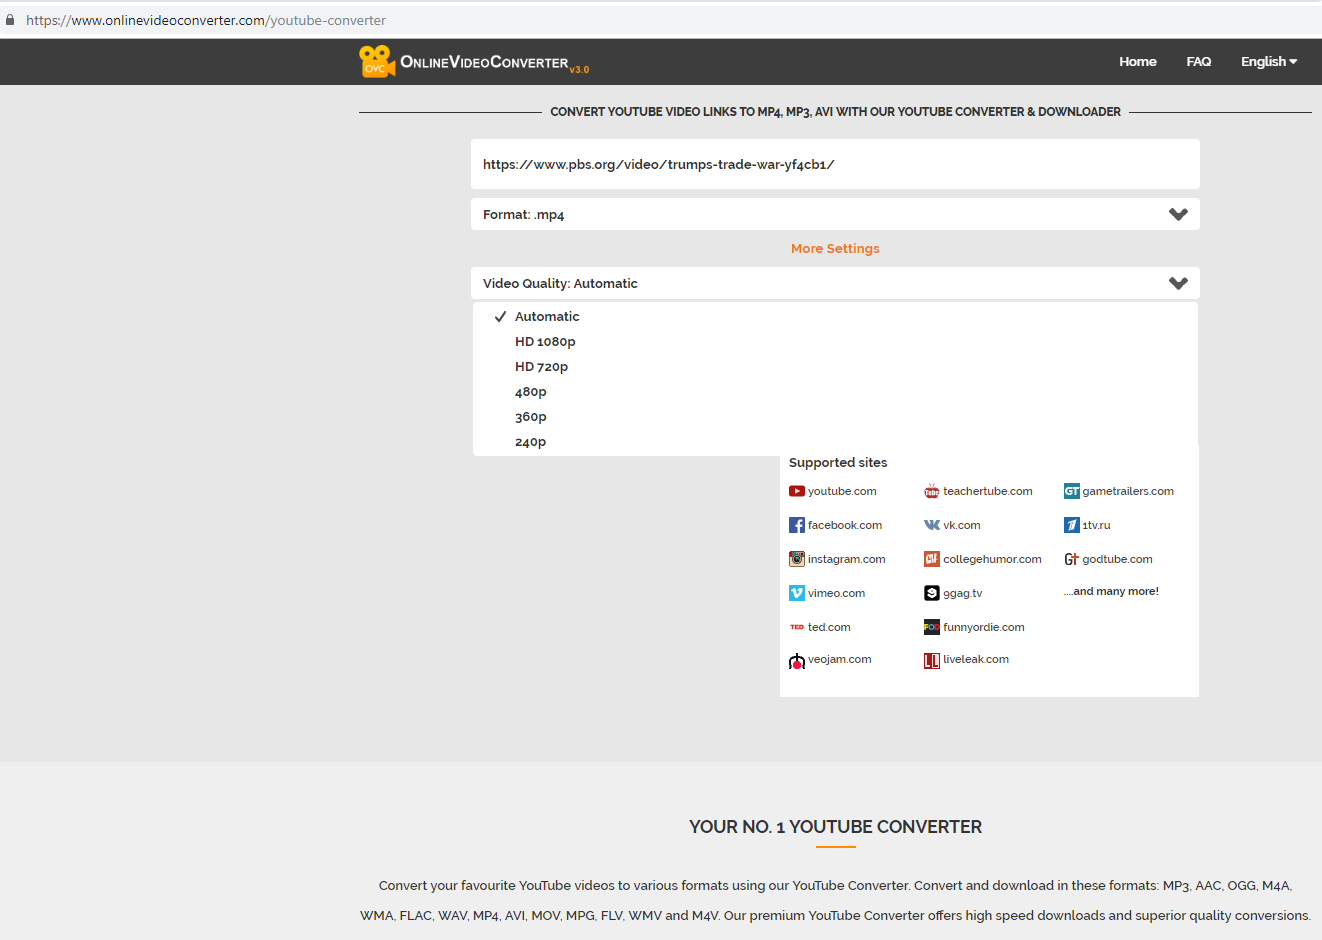Click the checkmark beside Automatic
Screen dimensions: 1322x940
pos(500,316)
